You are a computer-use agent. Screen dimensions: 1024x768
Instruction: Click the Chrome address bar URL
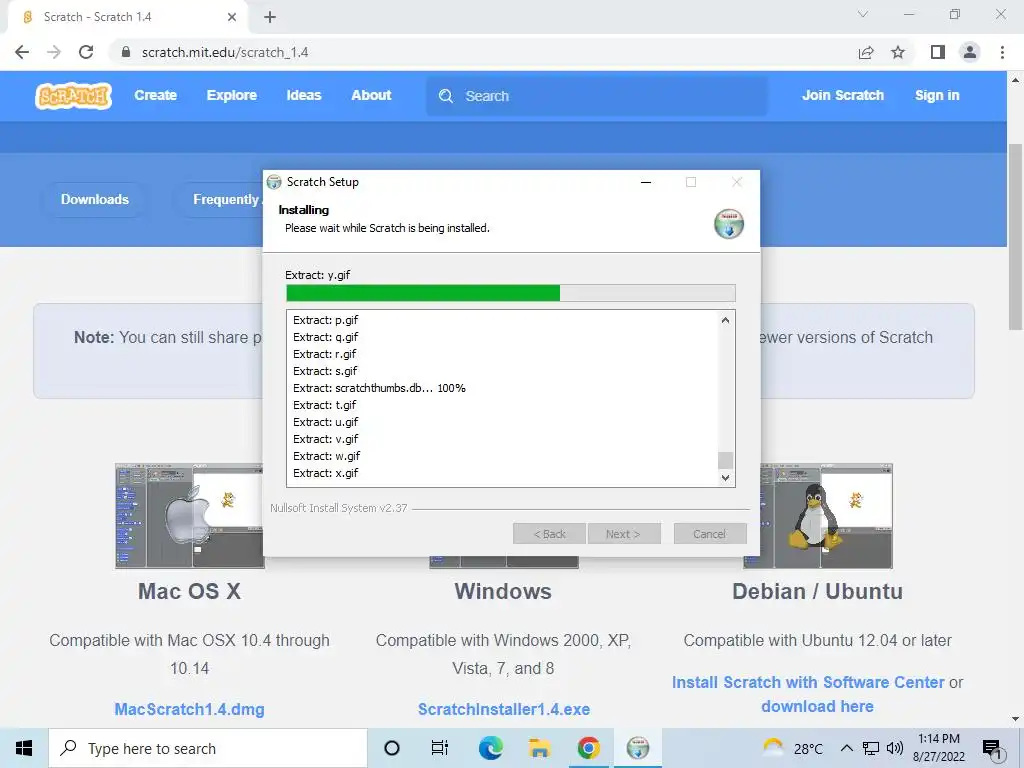225,52
